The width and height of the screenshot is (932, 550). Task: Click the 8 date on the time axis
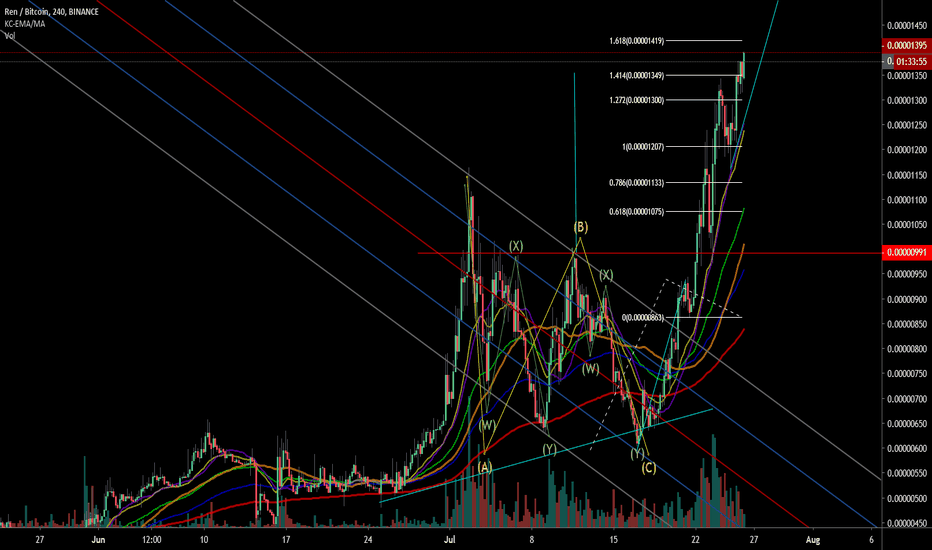[532, 540]
